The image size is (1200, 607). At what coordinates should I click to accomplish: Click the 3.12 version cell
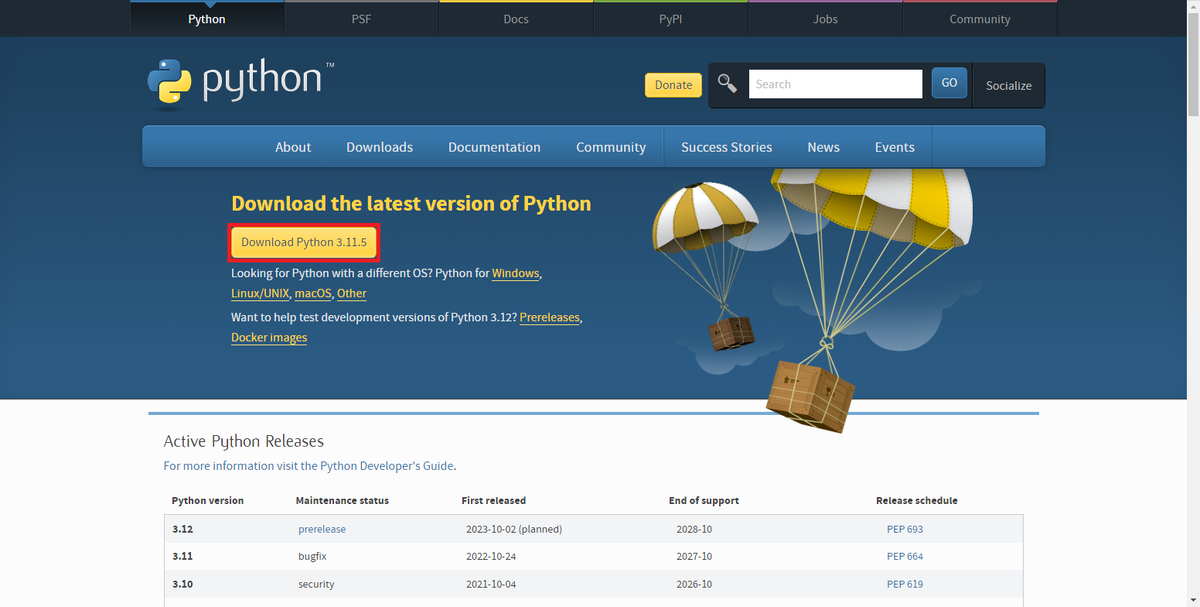click(x=183, y=529)
